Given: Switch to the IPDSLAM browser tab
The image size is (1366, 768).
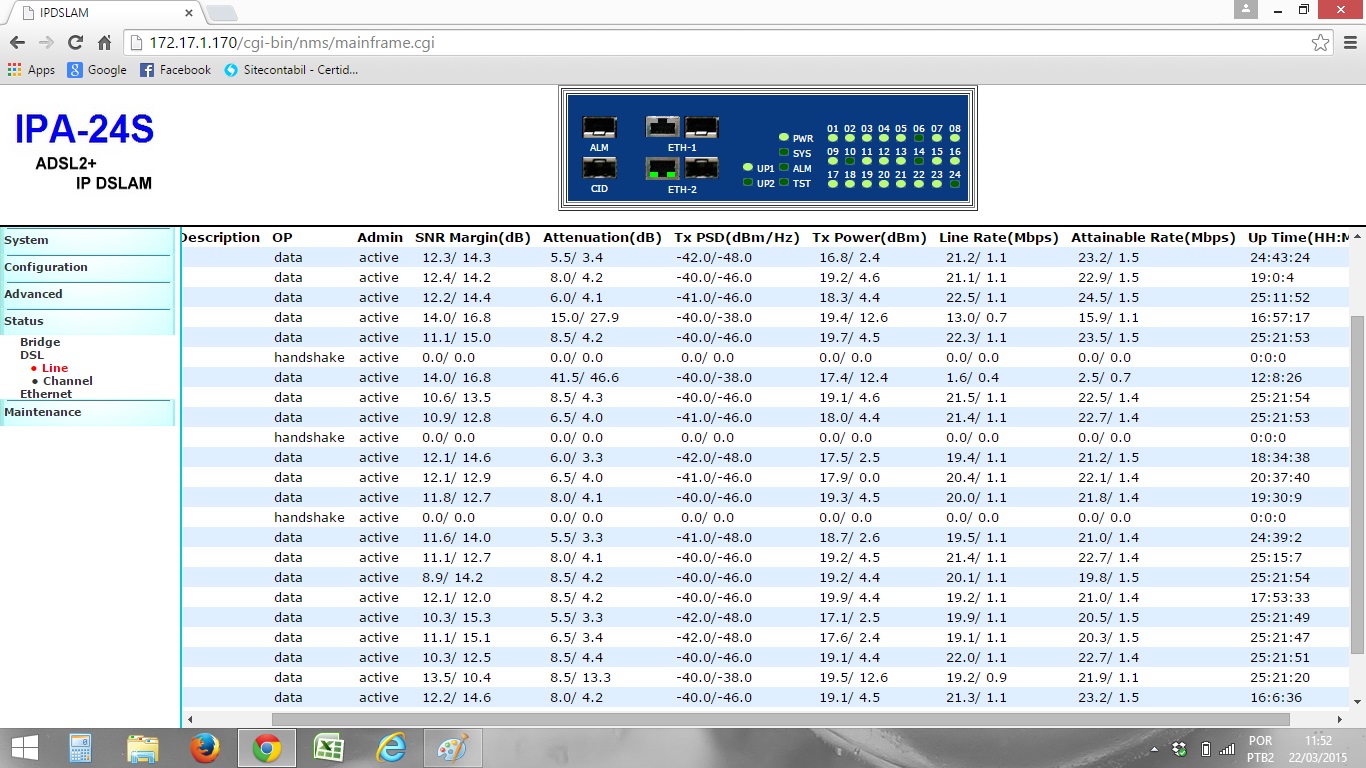Looking at the screenshot, I should click(x=105, y=13).
